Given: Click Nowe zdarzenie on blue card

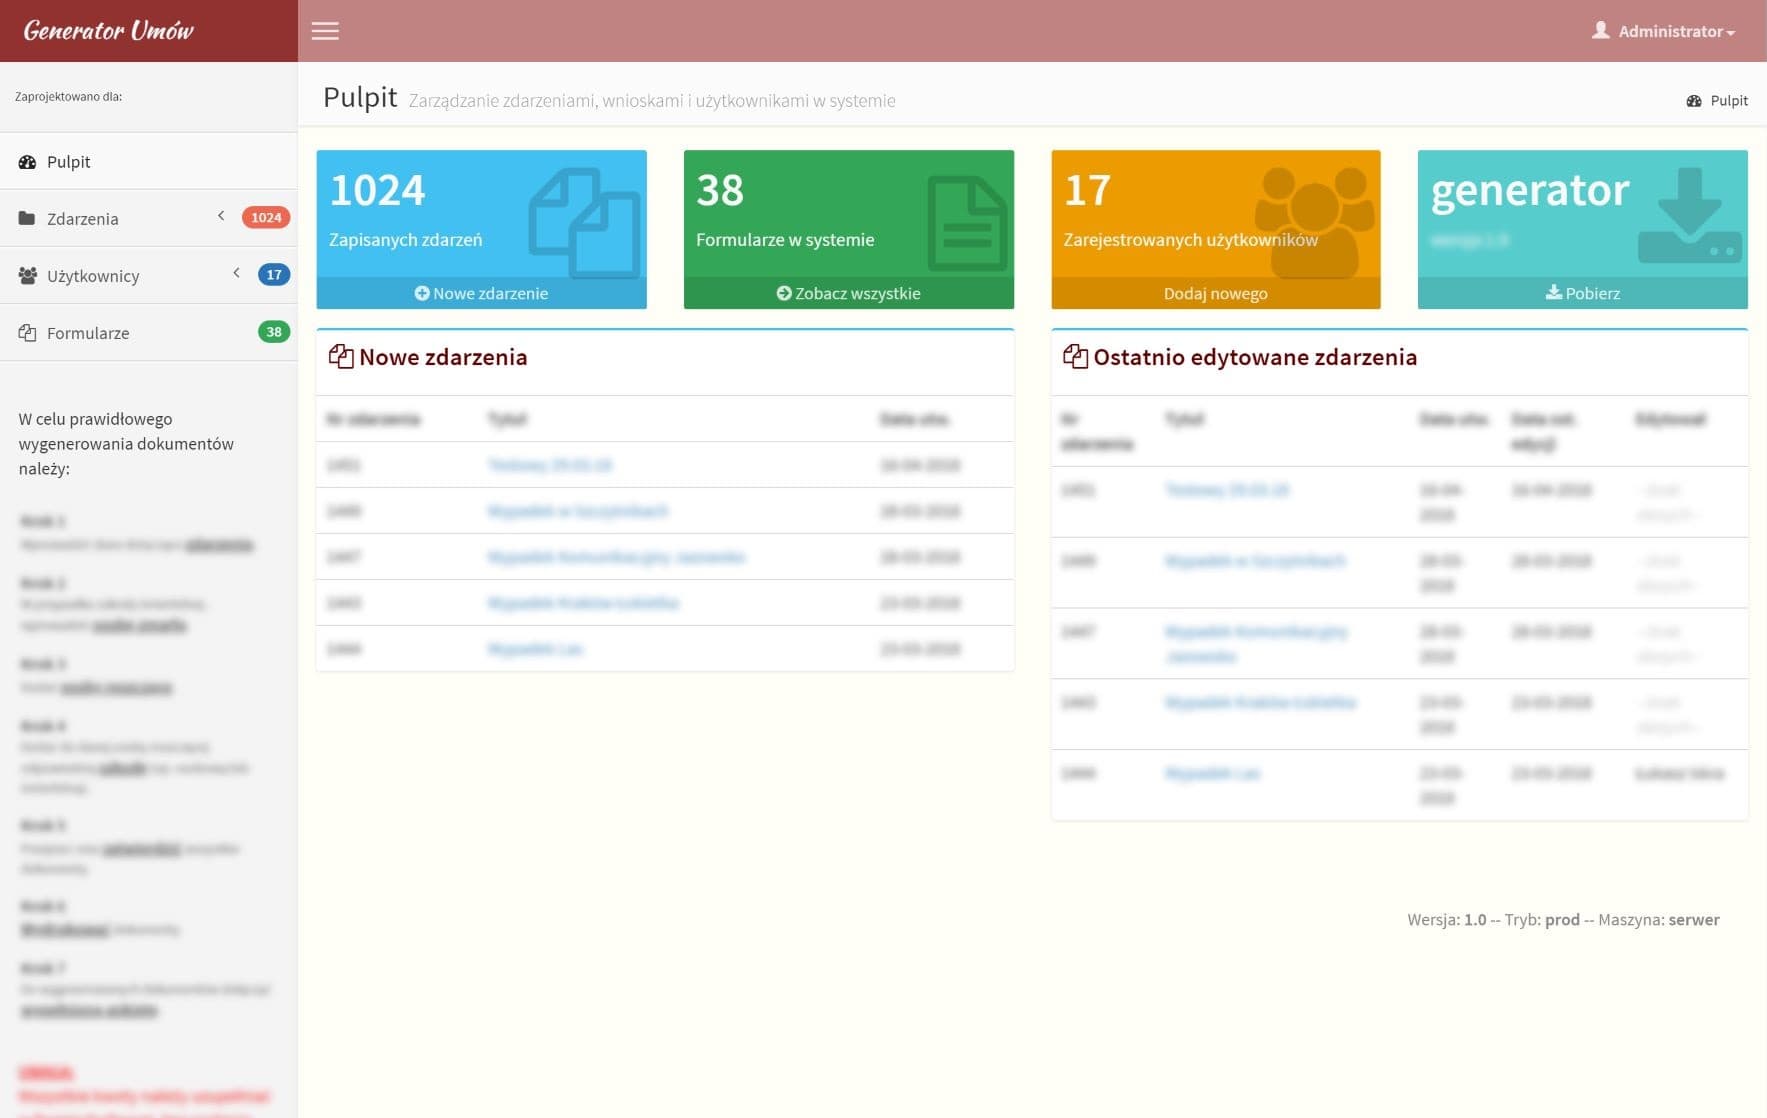Looking at the screenshot, I should click(x=481, y=293).
